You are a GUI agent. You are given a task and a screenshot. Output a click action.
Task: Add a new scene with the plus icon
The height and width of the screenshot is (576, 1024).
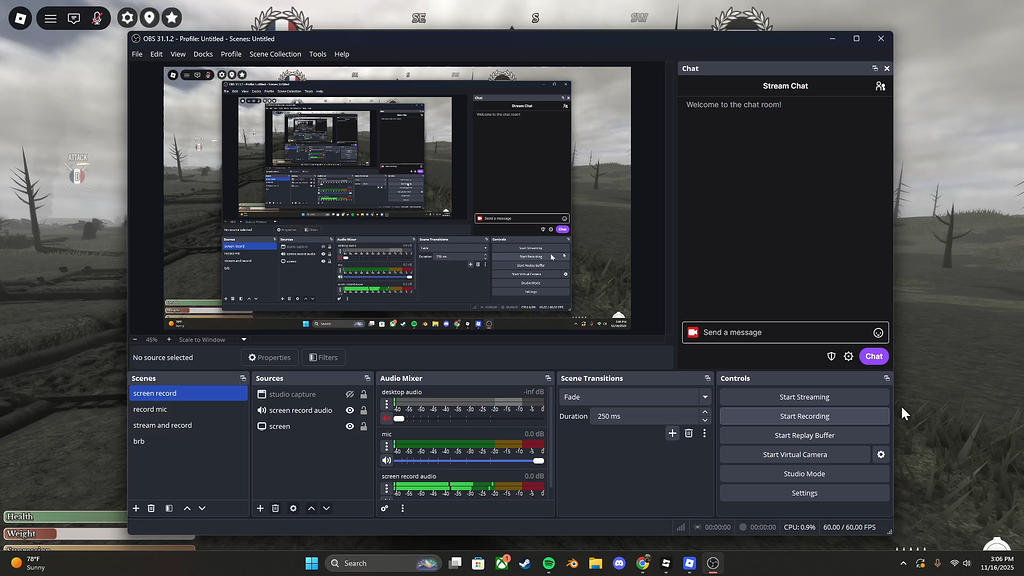click(x=136, y=508)
